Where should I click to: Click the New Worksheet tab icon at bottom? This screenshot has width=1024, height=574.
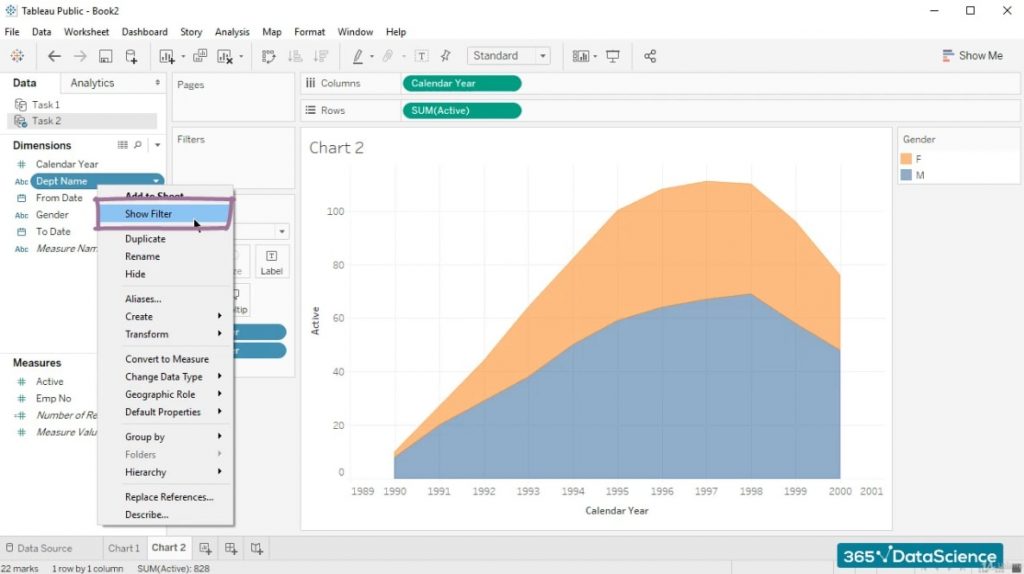click(205, 549)
